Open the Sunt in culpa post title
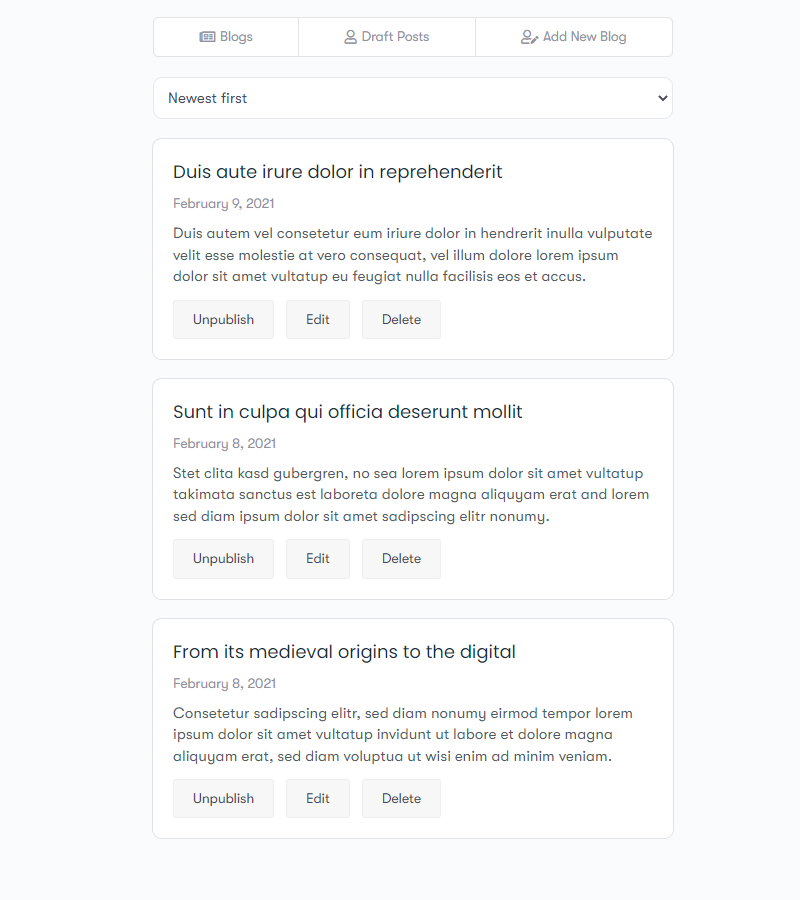 (x=347, y=412)
